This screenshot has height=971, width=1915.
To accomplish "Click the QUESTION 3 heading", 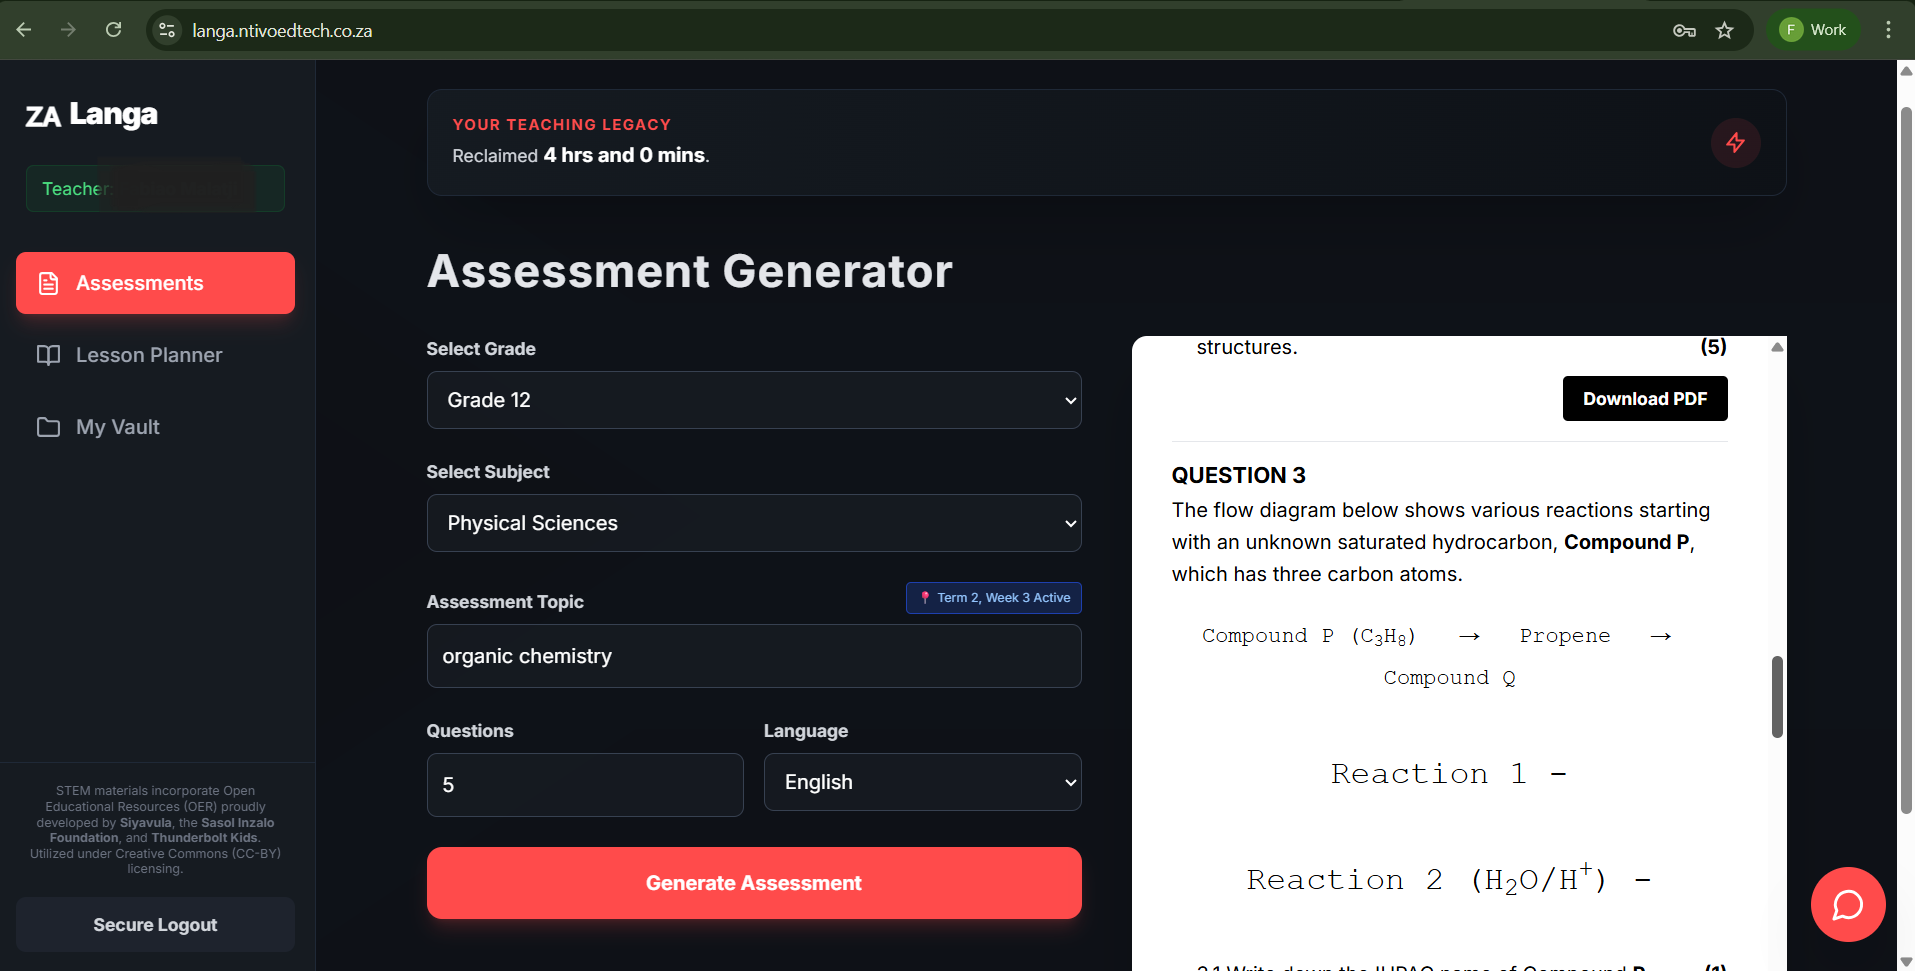I will click(1239, 475).
